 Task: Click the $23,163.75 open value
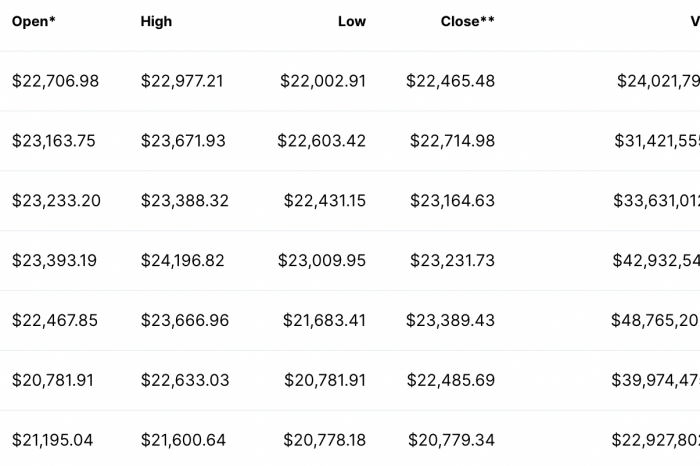54,141
